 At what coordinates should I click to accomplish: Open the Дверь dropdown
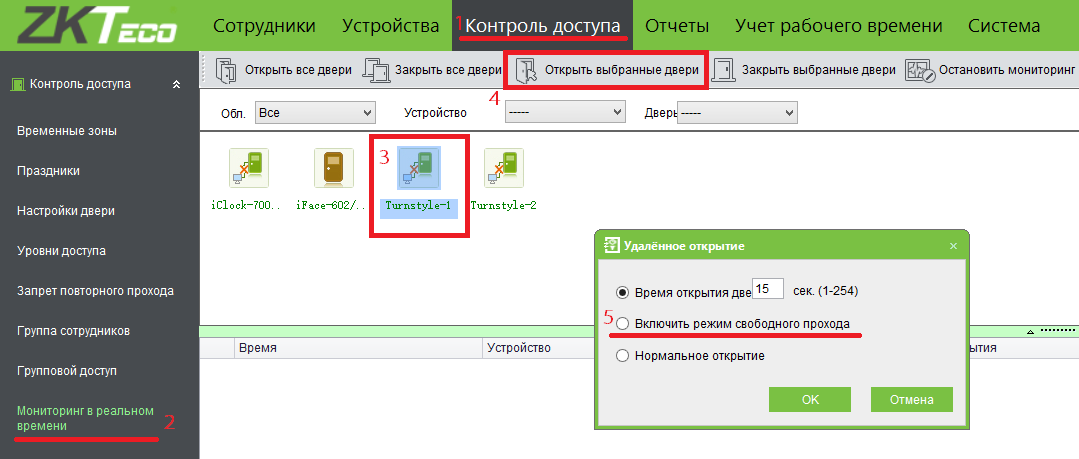738,112
